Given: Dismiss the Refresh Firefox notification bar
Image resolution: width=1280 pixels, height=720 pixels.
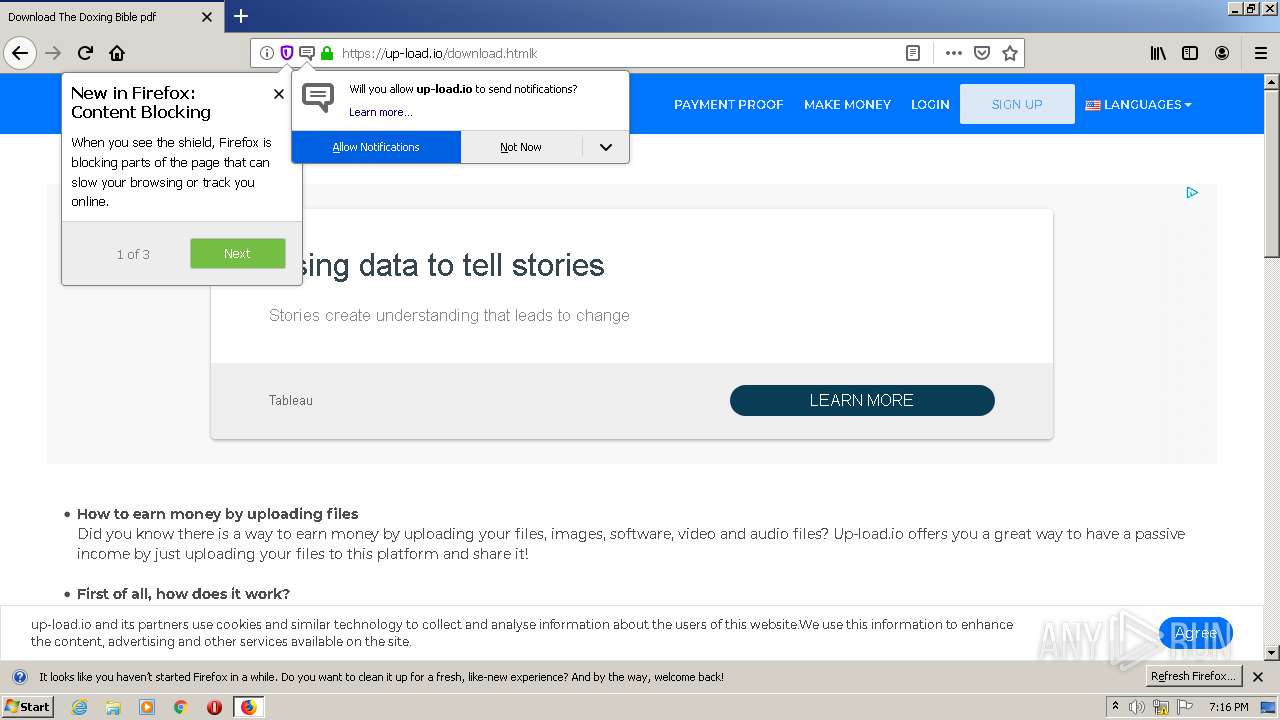Looking at the screenshot, I should [x=1258, y=677].
